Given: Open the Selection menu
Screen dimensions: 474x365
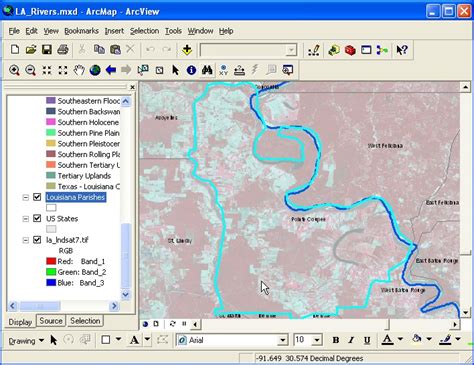Looking at the screenshot, I should 144,31.
